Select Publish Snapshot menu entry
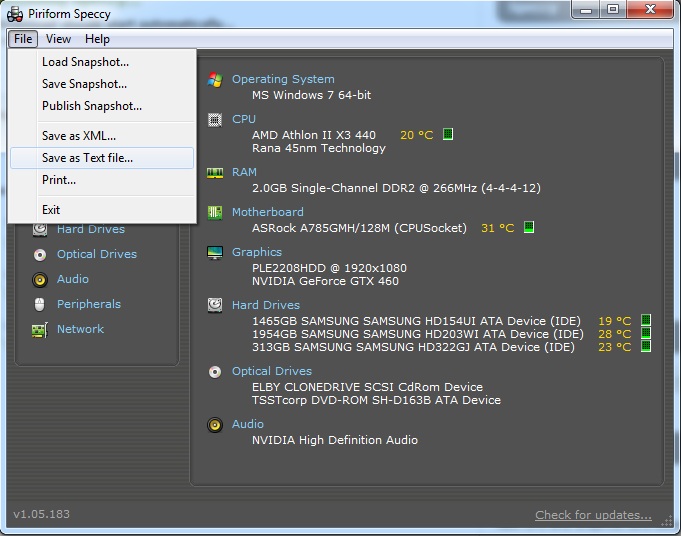The image size is (681, 536). click(x=102, y=106)
